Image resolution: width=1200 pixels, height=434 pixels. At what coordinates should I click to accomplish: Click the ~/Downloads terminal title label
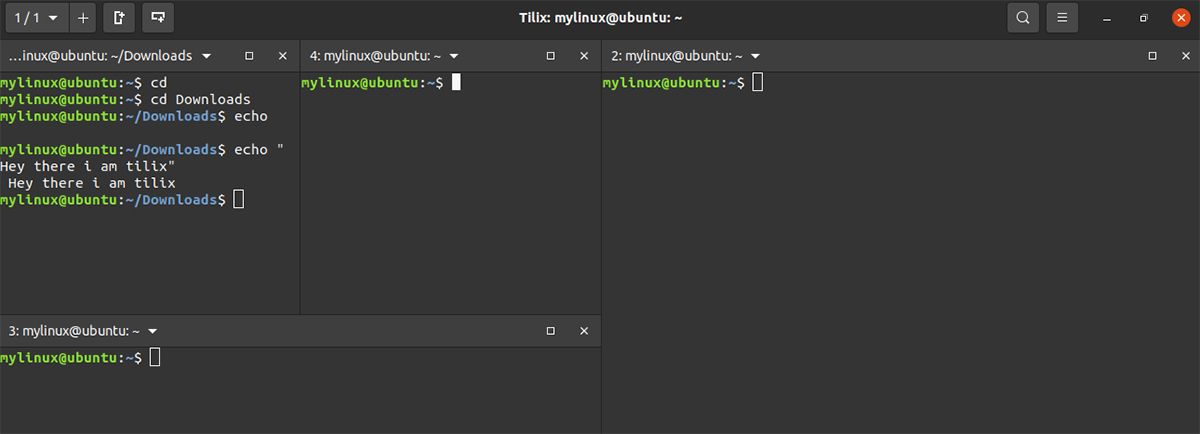point(99,56)
